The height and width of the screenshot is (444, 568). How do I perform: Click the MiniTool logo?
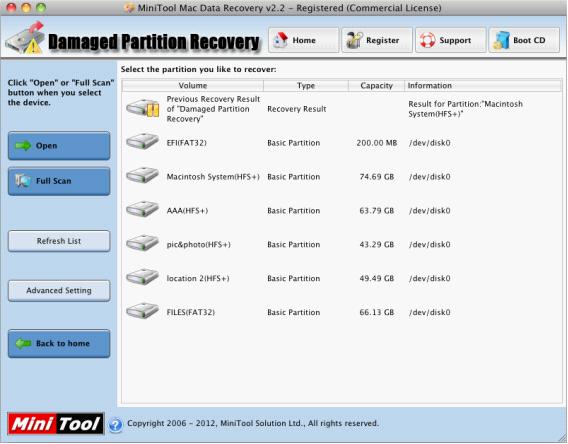tap(56, 423)
